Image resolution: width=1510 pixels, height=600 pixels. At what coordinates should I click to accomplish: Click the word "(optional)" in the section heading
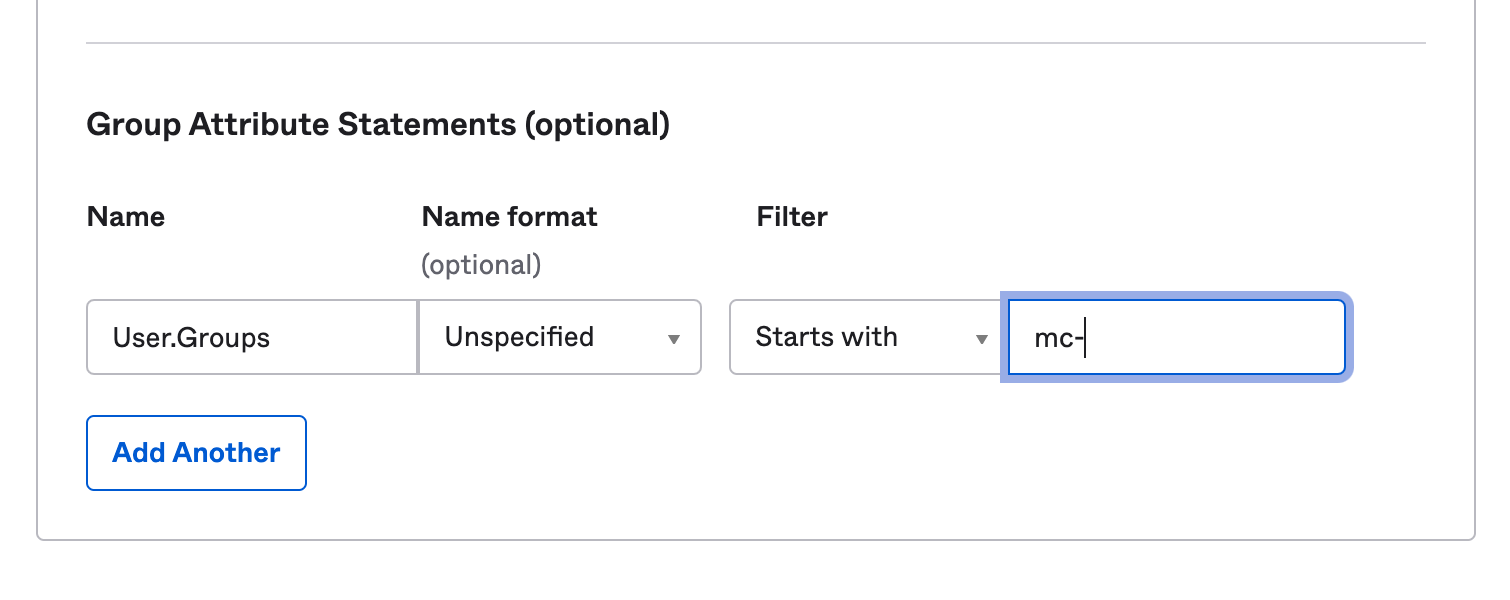[597, 125]
